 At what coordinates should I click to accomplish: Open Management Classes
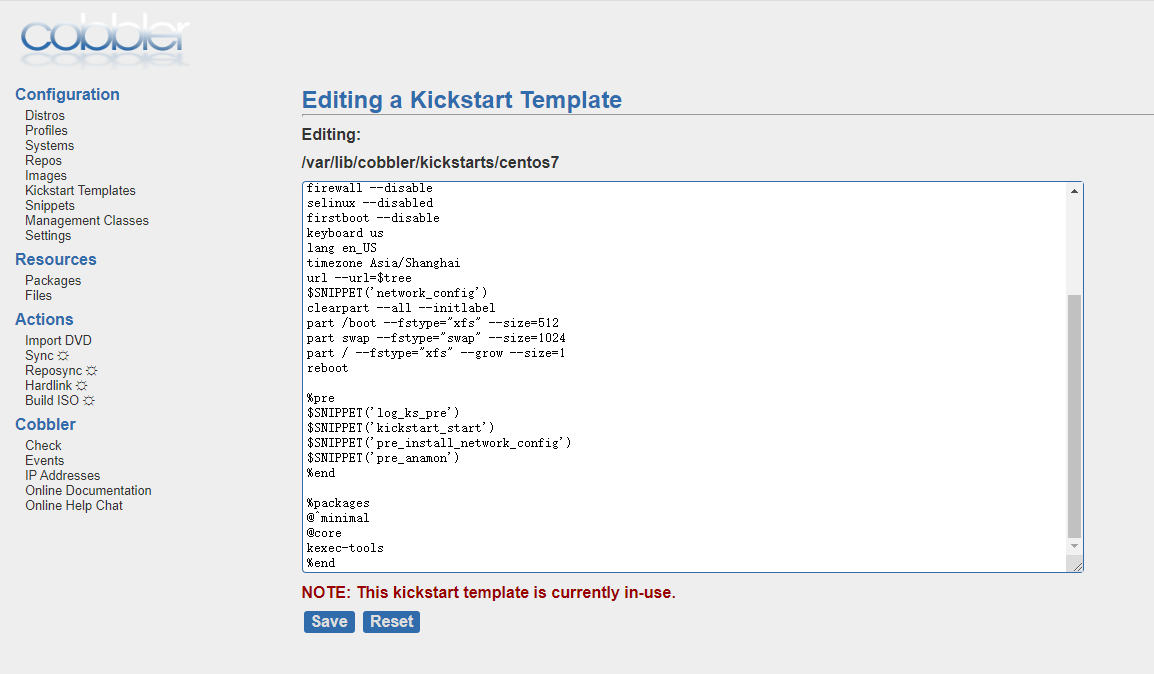click(87, 221)
